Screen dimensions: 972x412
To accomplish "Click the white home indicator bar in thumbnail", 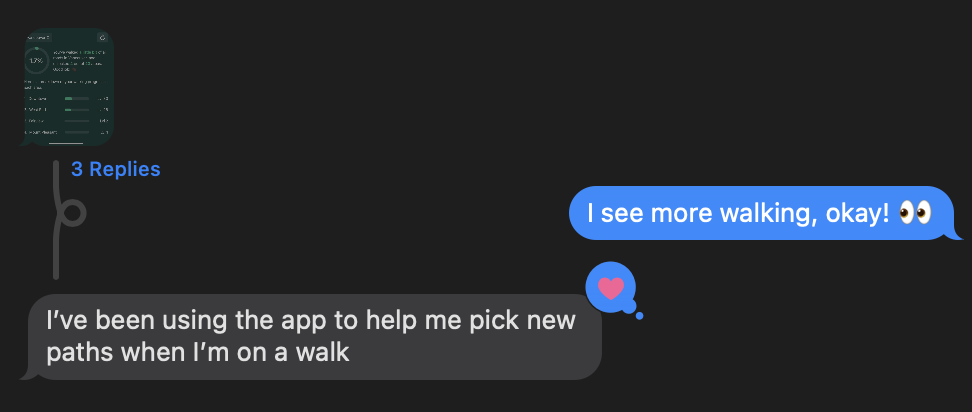I will pos(66,143).
